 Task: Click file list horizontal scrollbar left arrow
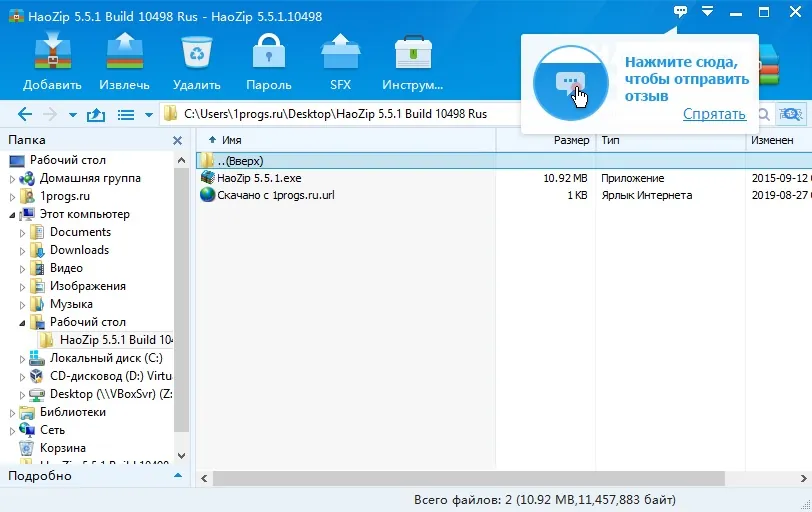click(x=205, y=478)
